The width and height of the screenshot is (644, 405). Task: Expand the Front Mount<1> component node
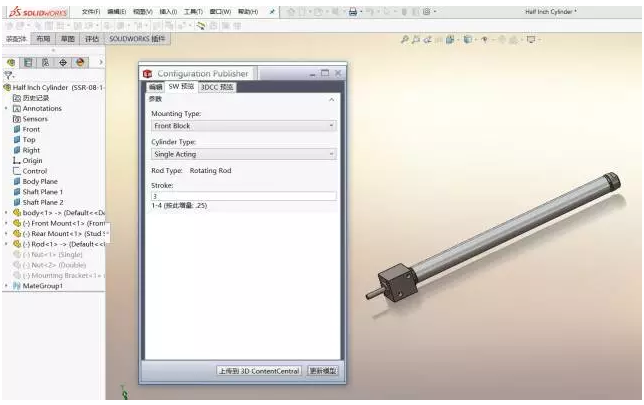tap(6, 223)
